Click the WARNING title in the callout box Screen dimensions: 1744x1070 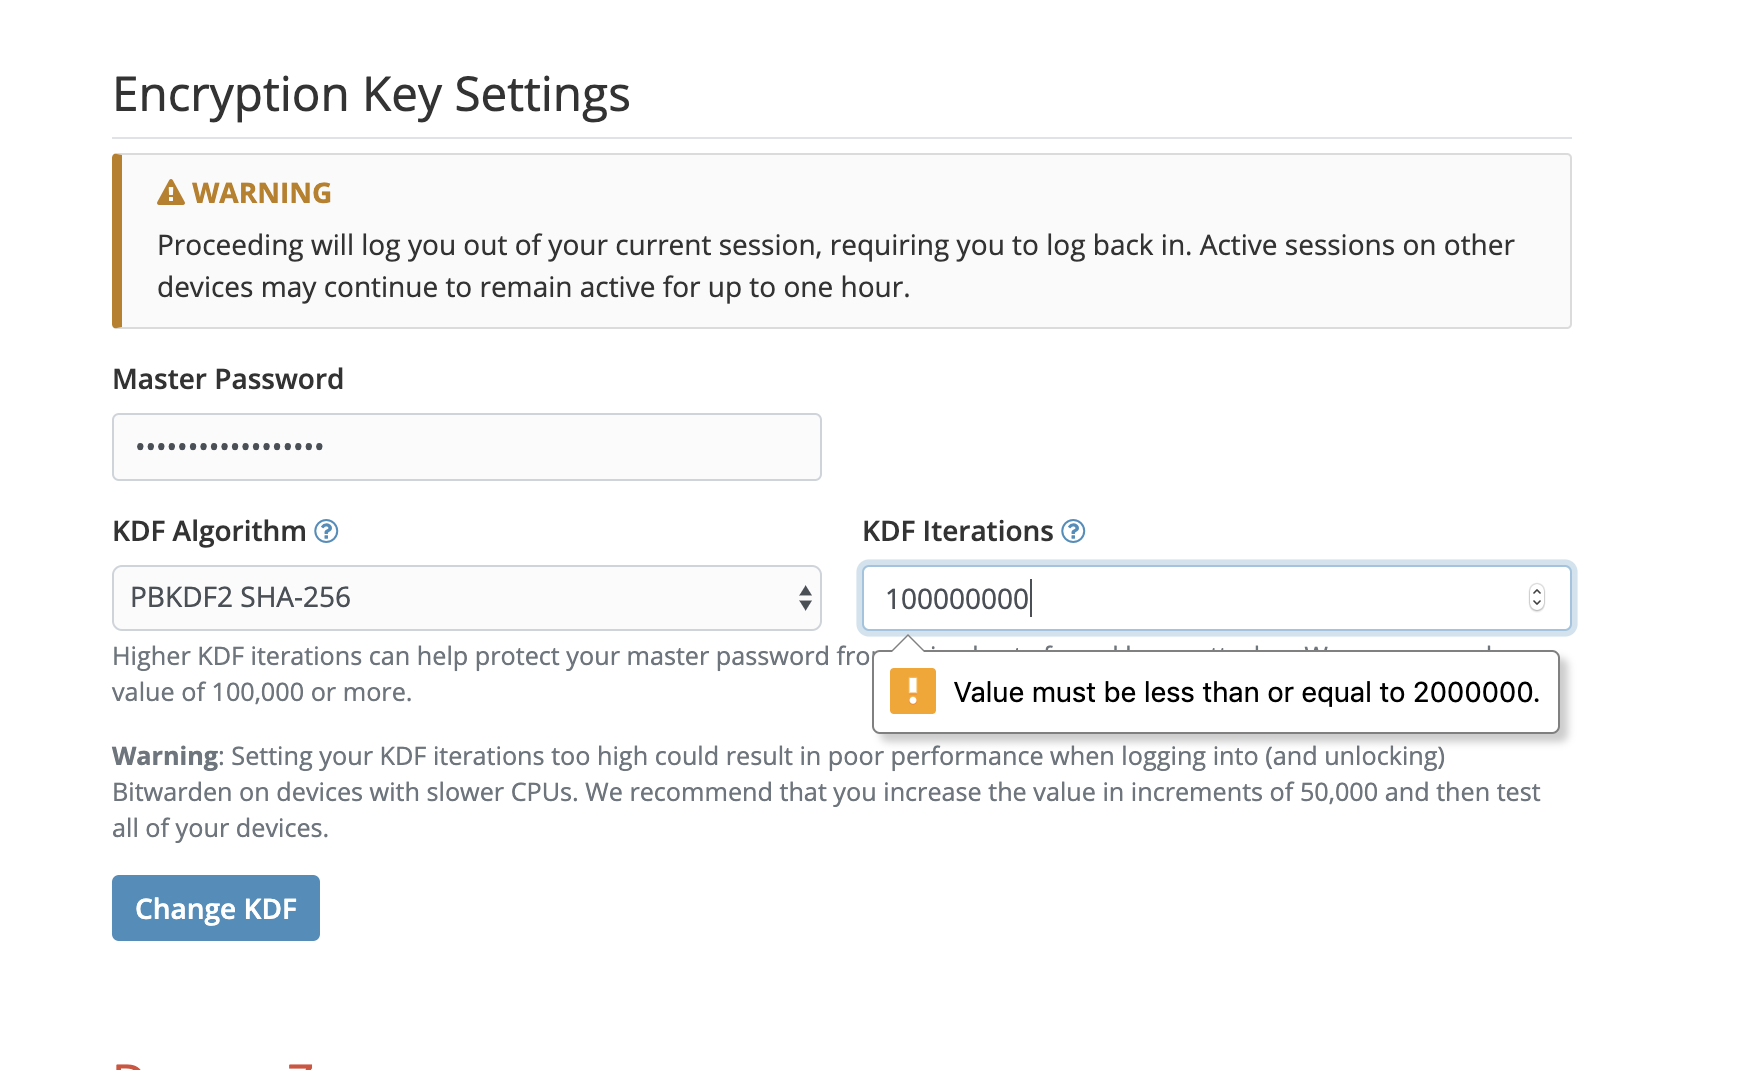point(261,193)
